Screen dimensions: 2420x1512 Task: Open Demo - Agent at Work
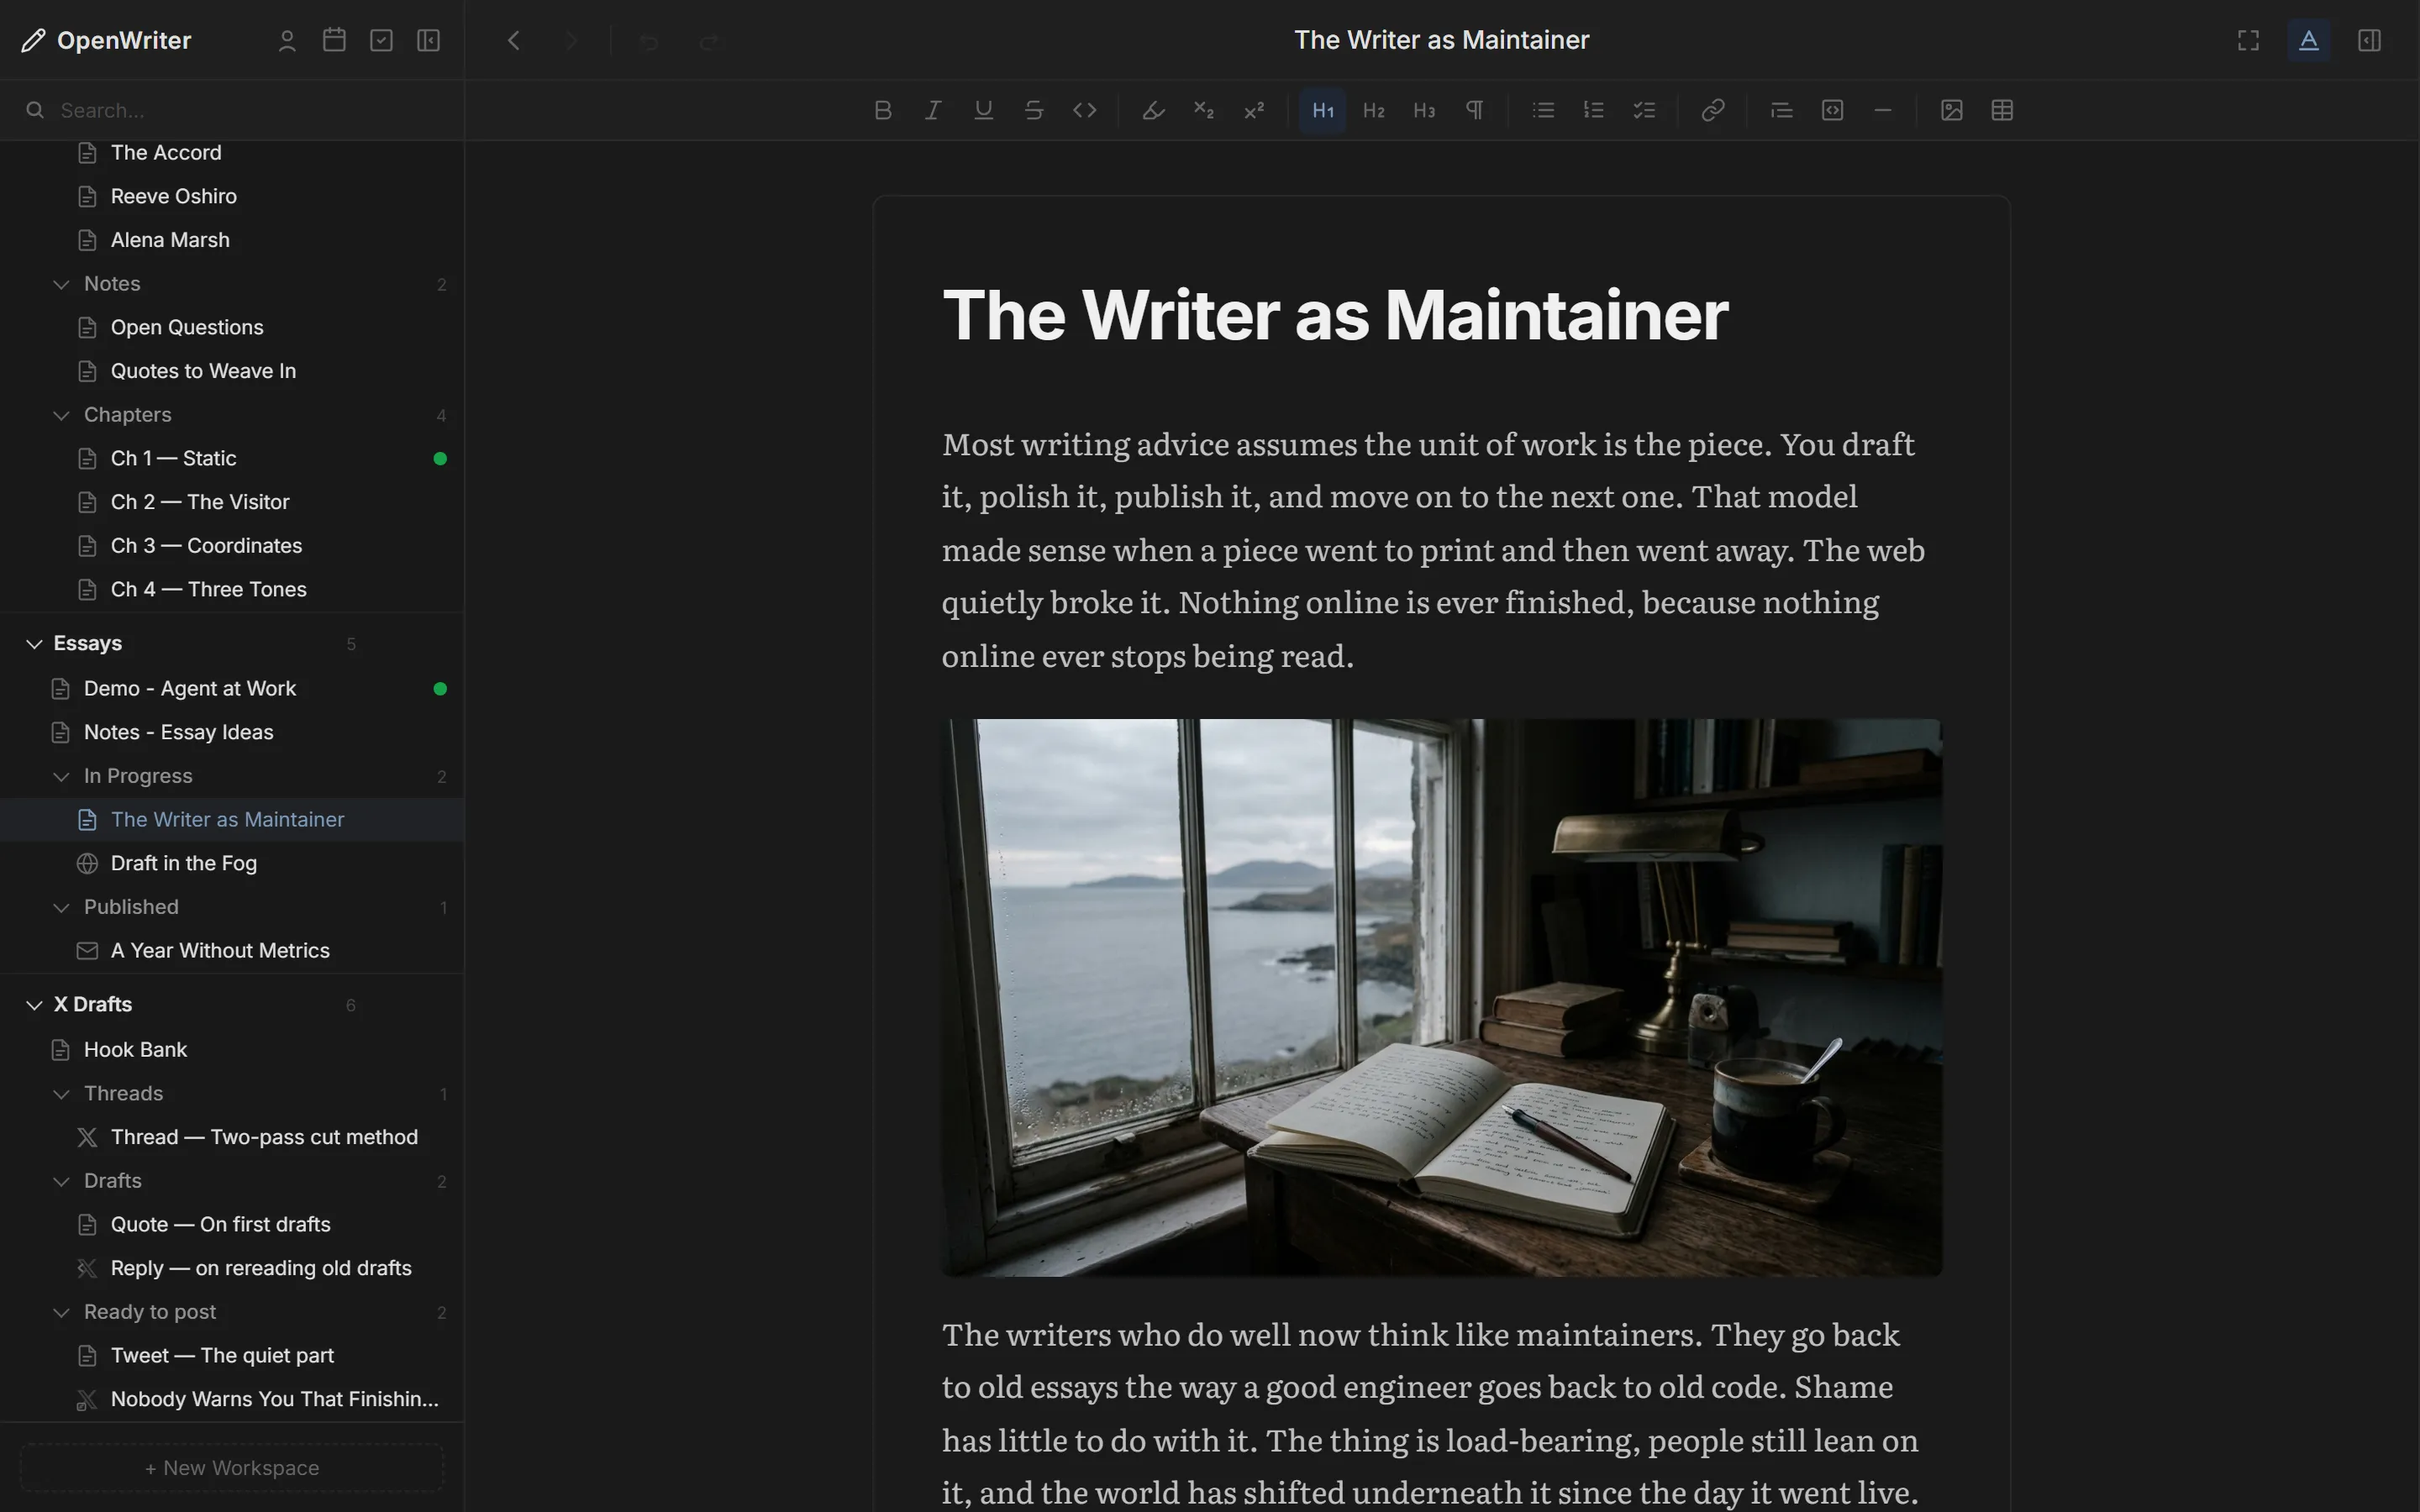[x=232, y=688]
